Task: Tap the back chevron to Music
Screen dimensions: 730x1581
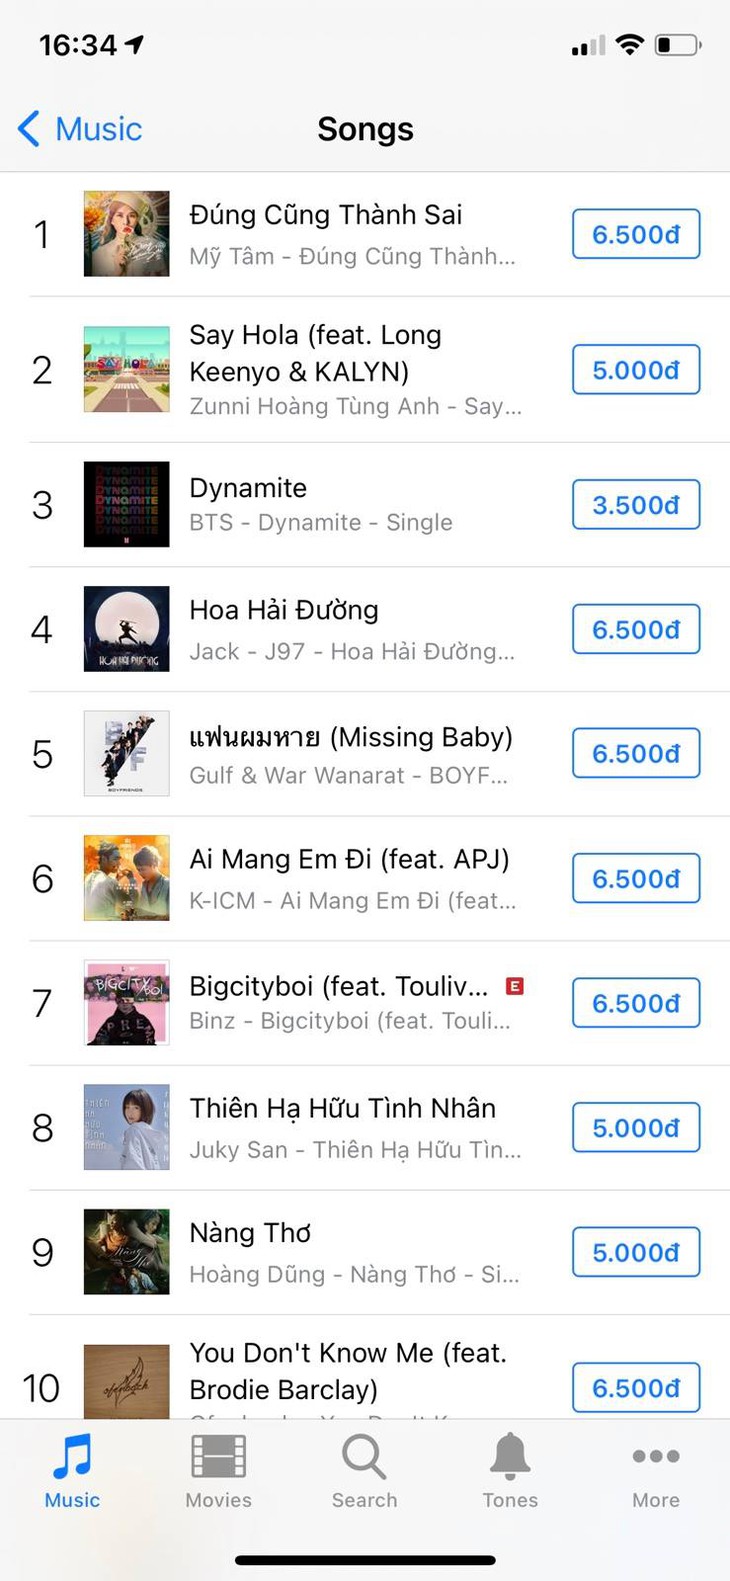Action: point(29,129)
